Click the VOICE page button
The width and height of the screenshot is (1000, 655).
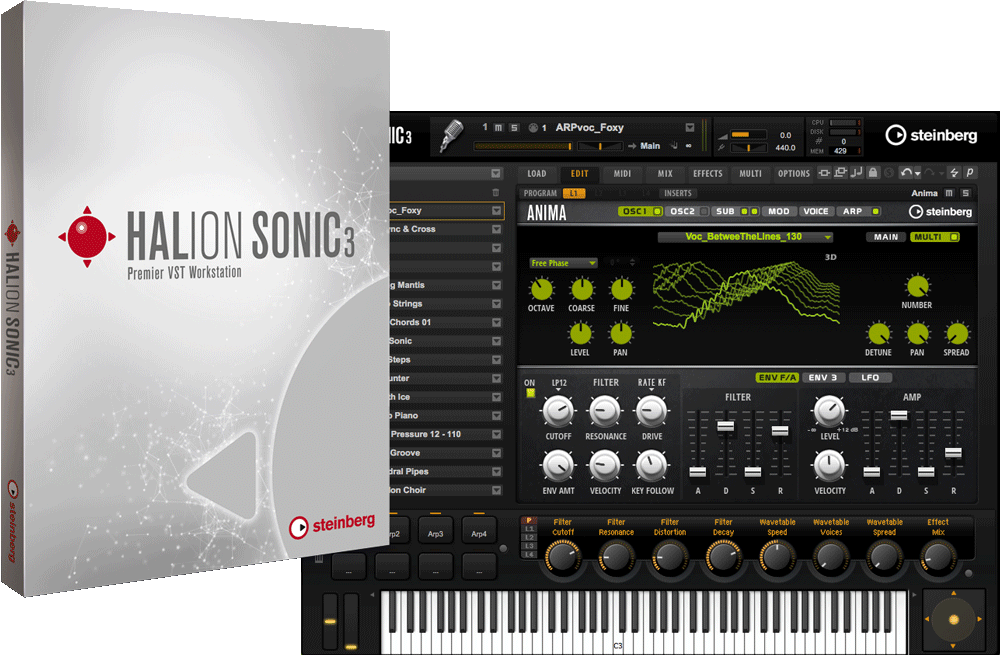(x=816, y=211)
